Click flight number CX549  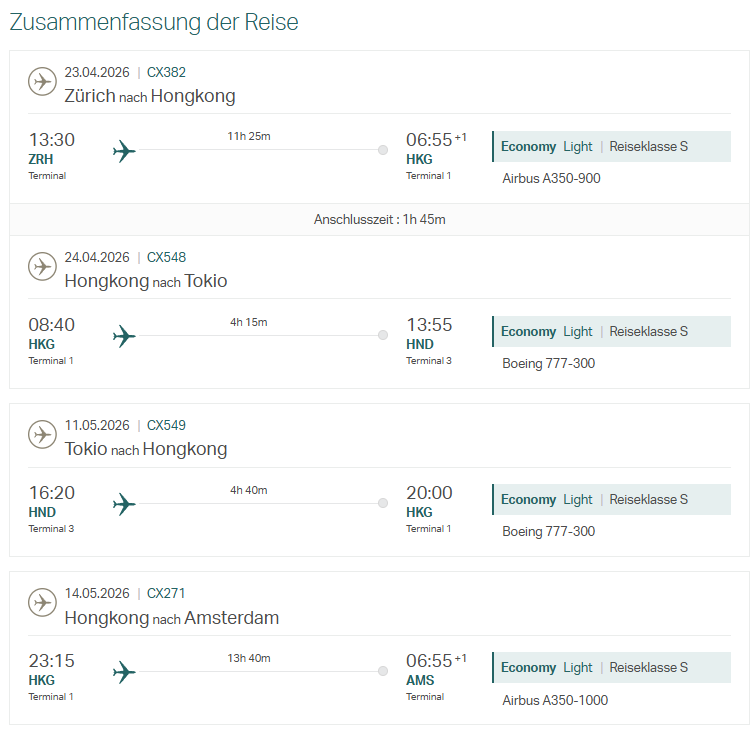[166, 425]
